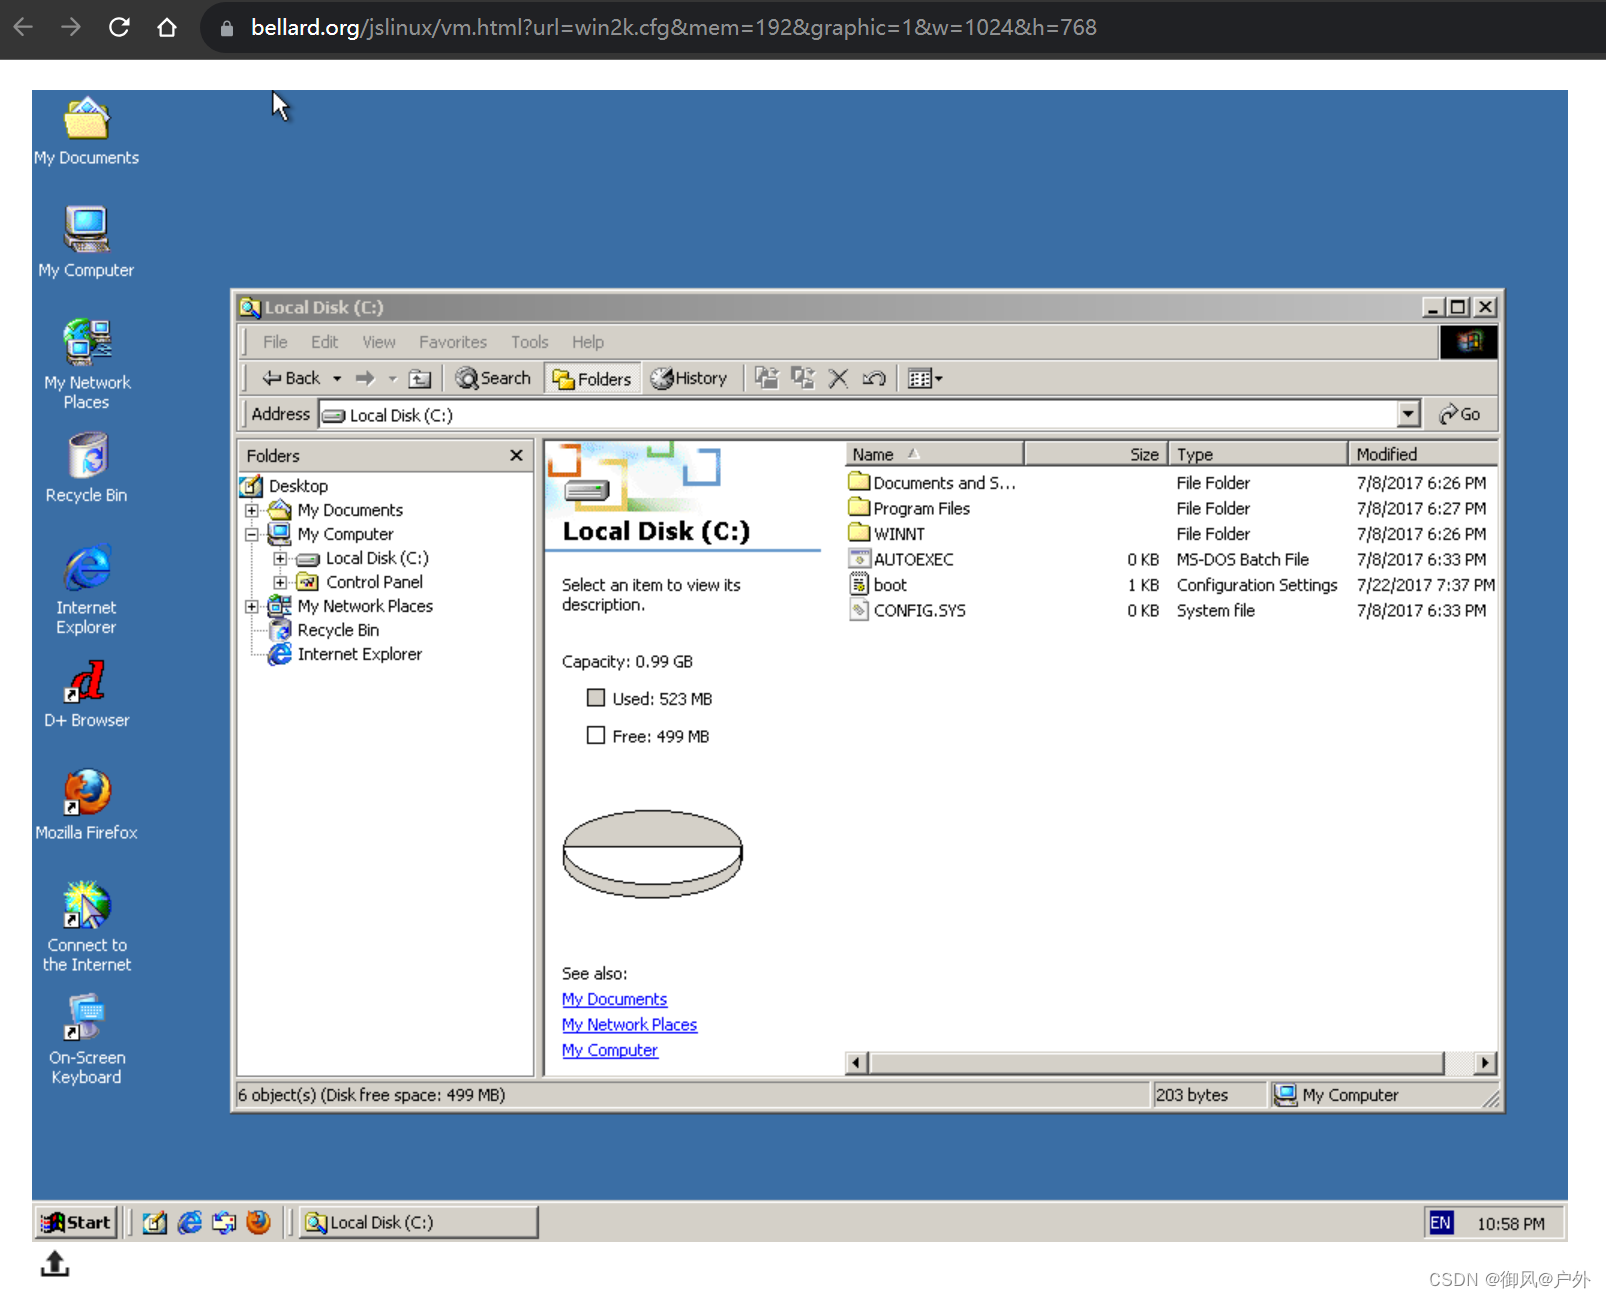Toggle the Folders pane with toolbar button
This screenshot has width=1606, height=1298.
(x=591, y=378)
